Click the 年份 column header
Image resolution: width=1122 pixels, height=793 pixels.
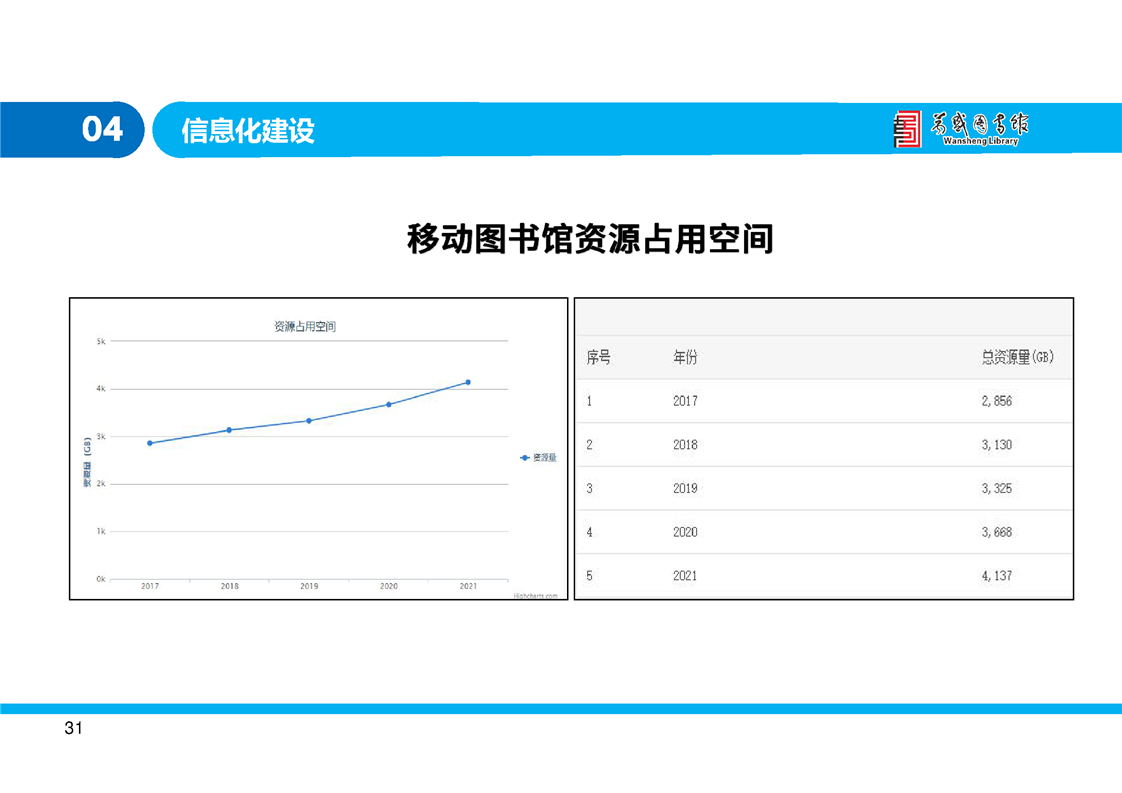[x=685, y=357]
